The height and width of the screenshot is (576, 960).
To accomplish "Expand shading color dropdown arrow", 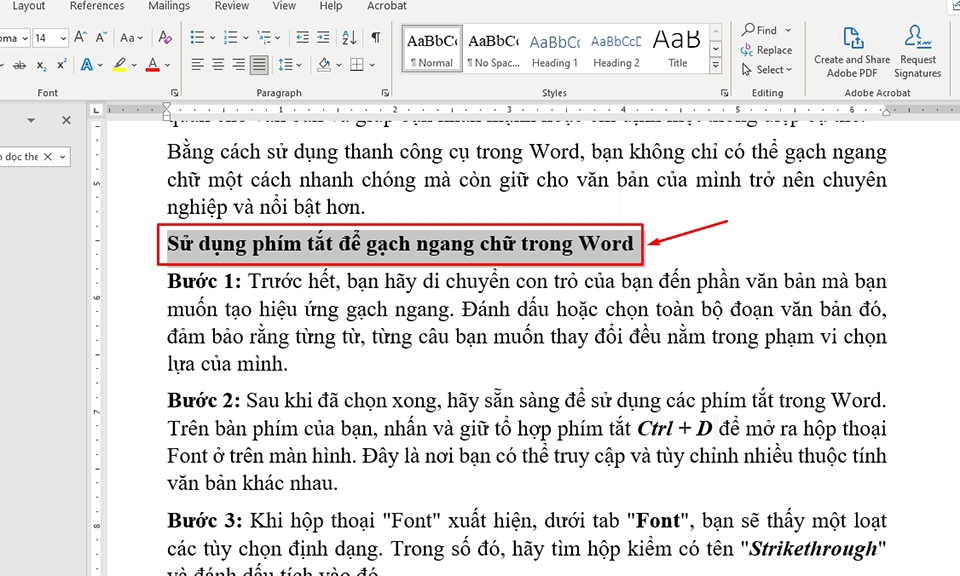I will pos(339,65).
